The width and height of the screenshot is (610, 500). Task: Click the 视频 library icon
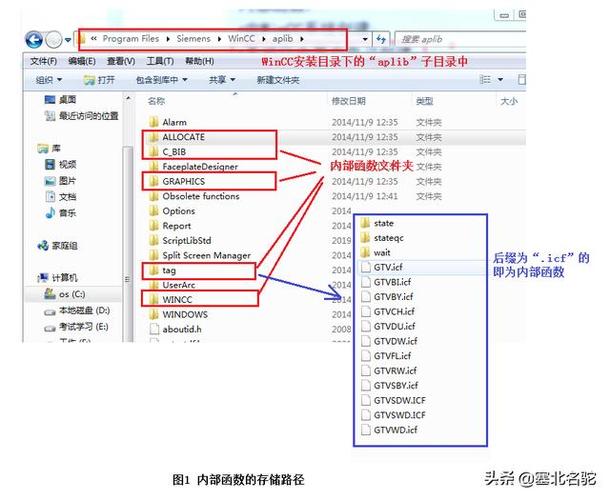click(50, 165)
